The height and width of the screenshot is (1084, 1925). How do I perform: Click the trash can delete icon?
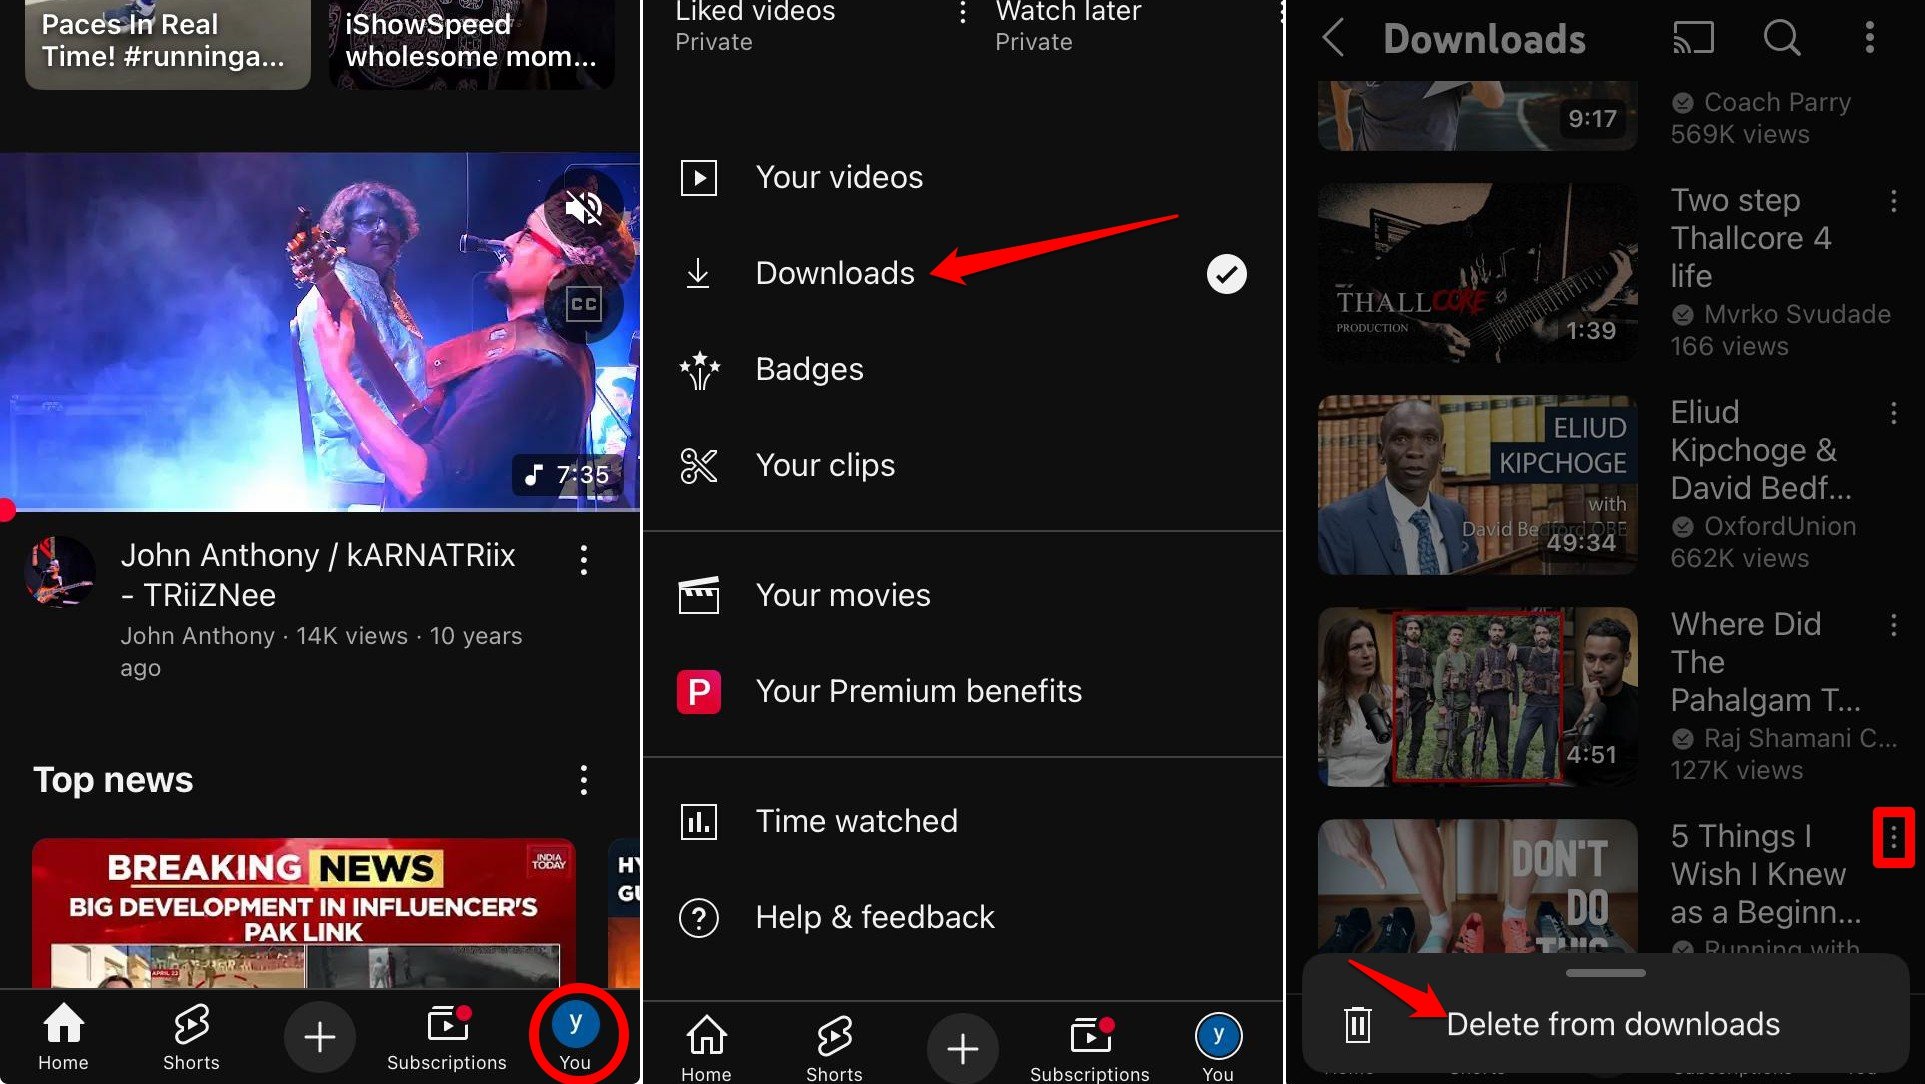pos(1357,1024)
